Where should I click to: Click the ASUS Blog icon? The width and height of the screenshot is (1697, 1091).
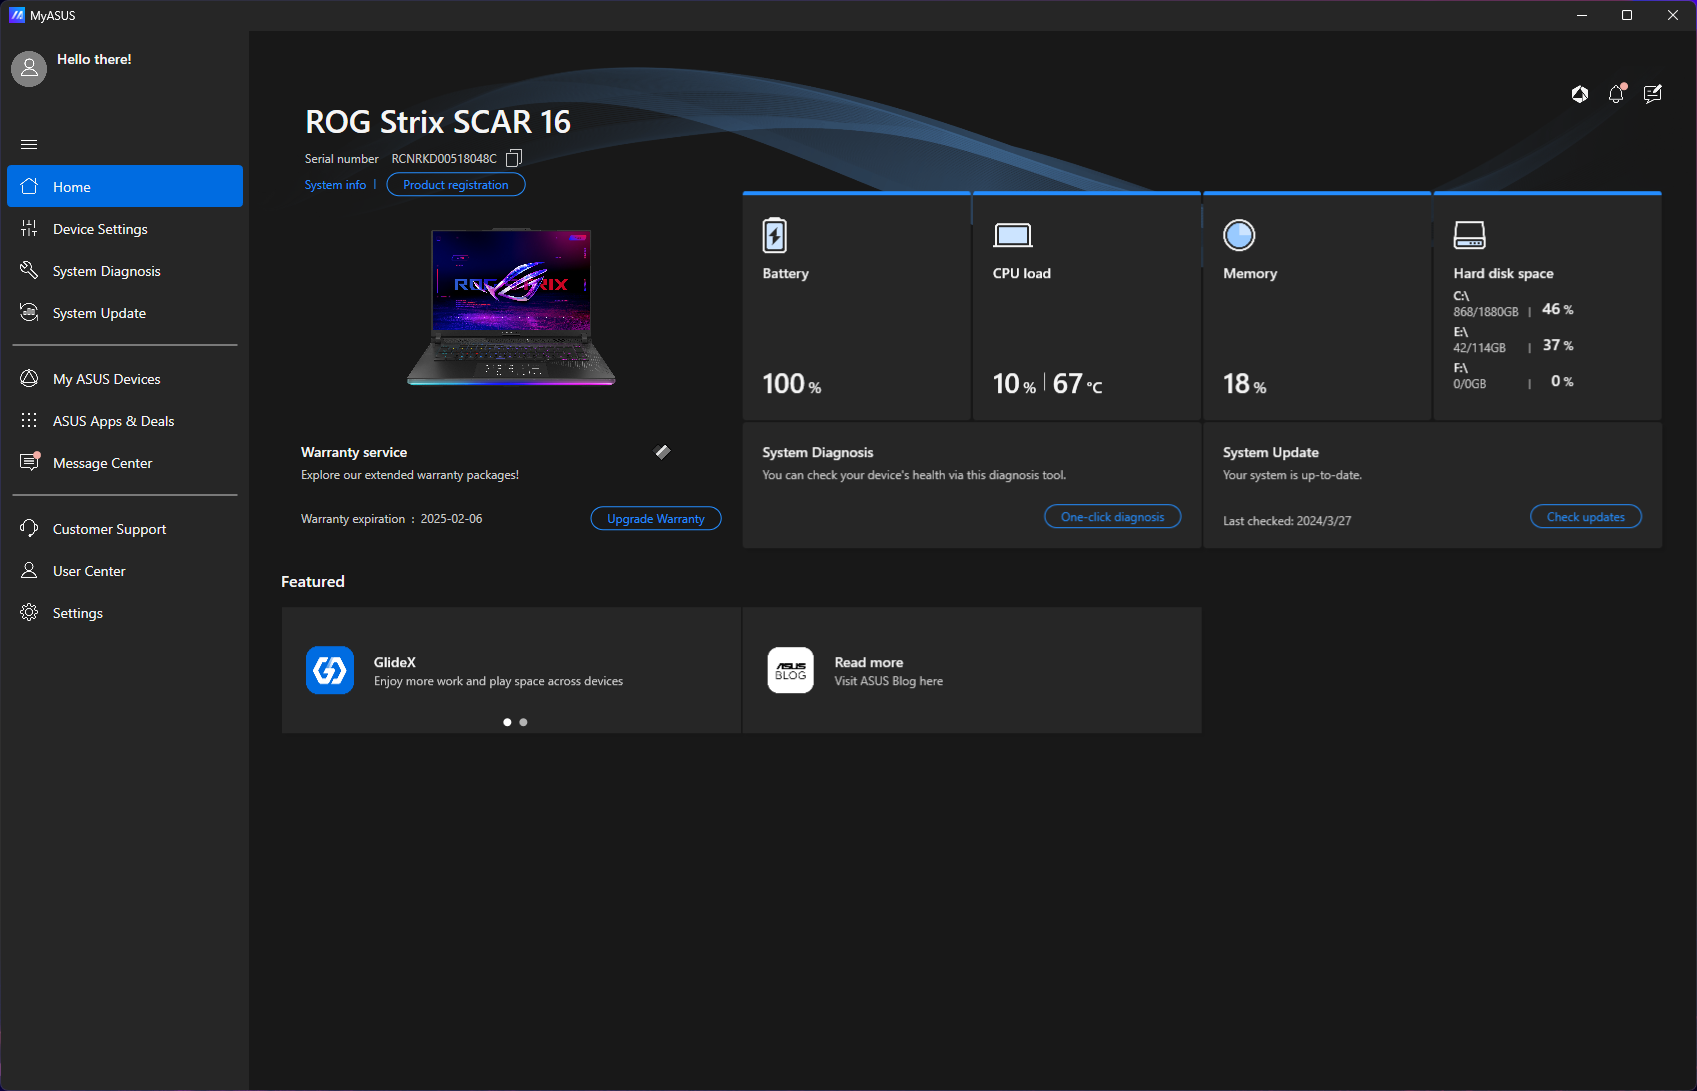(791, 670)
